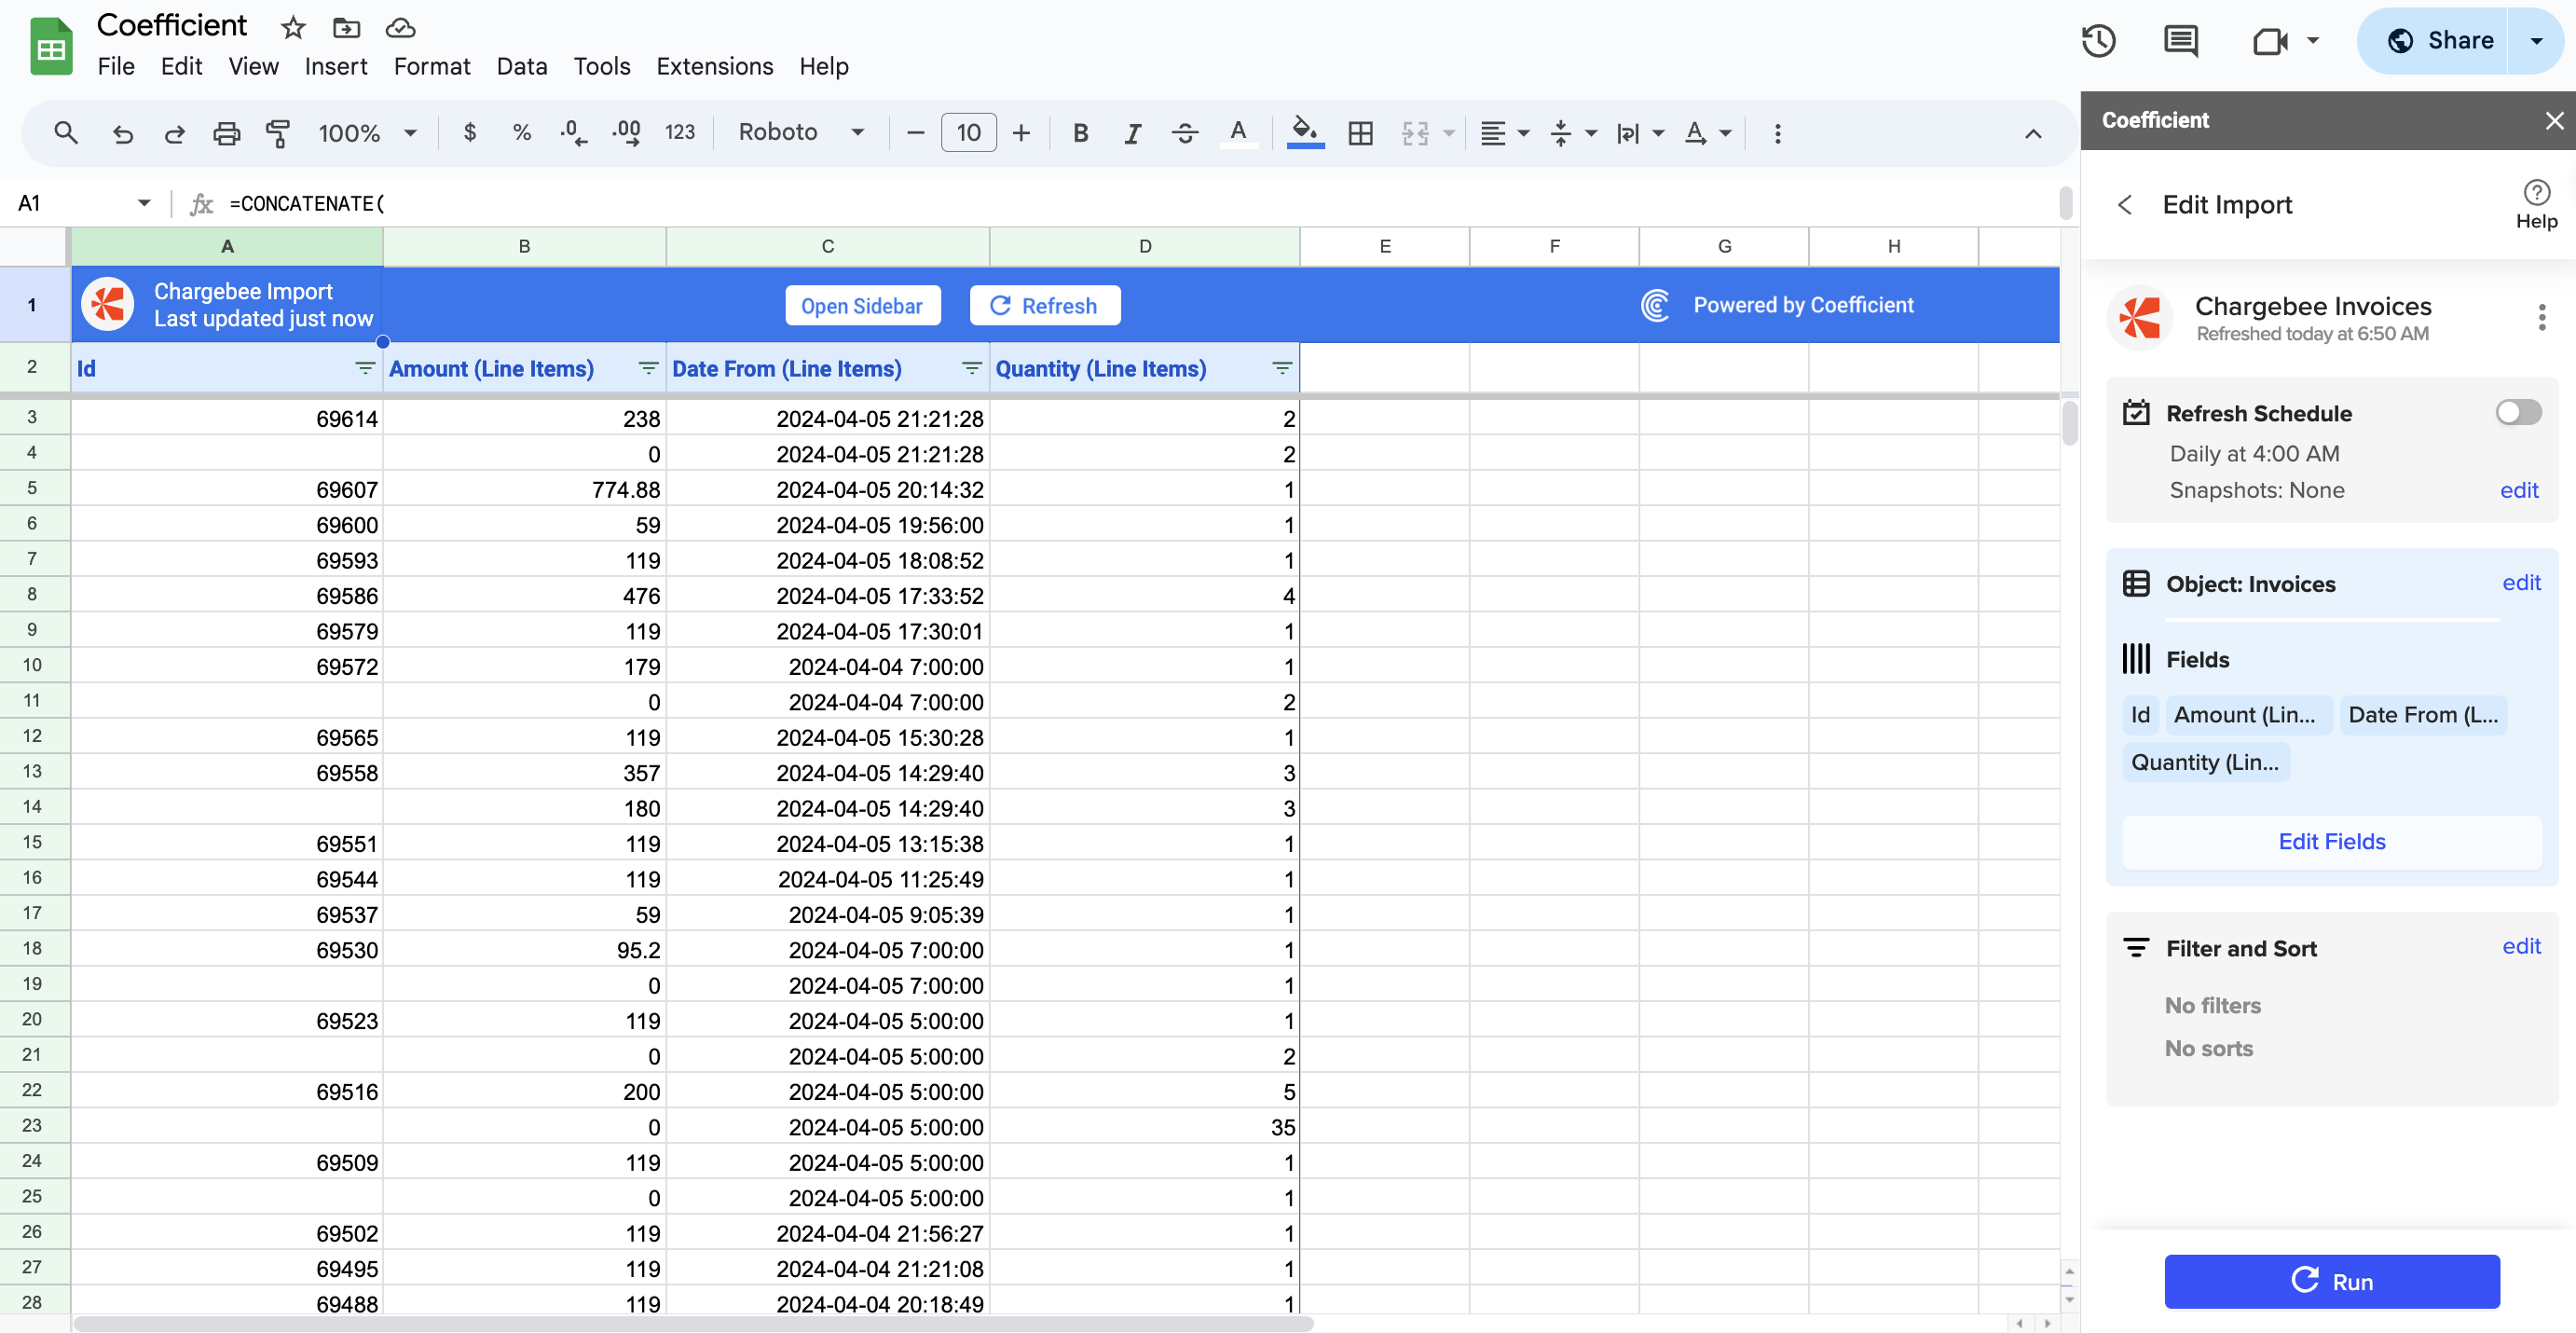
Task: Open merge cells options arrow
Action: pos(1448,133)
